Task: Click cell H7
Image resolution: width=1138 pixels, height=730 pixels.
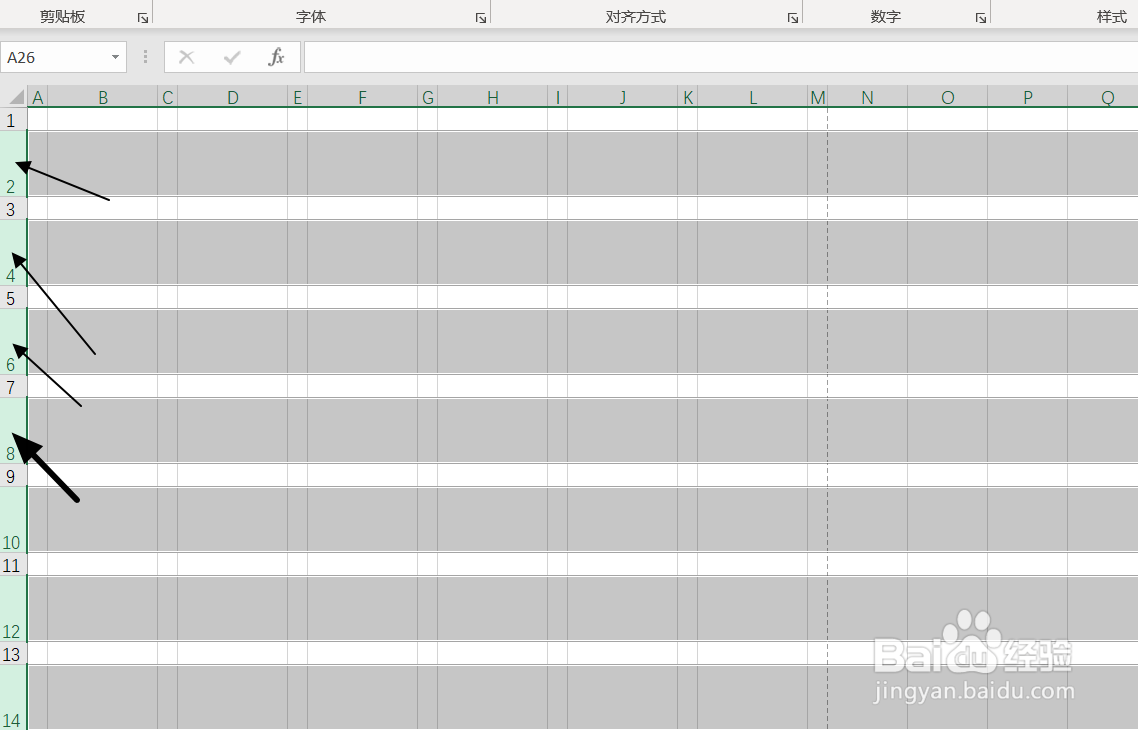Action: tap(492, 386)
